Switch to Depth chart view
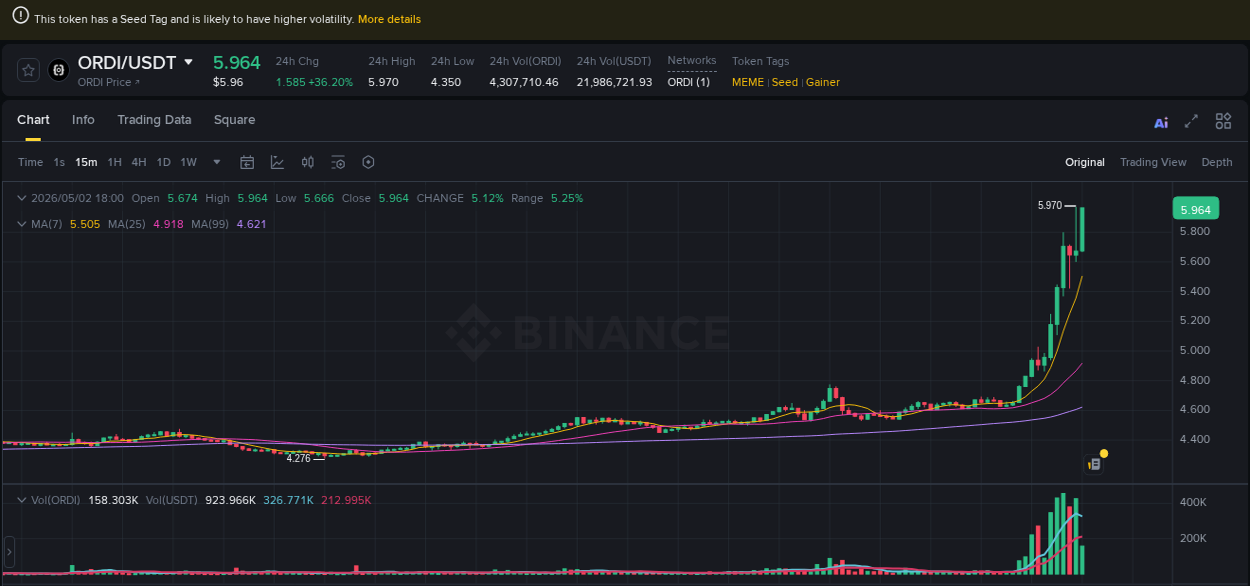This screenshot has width=1250, height=586. (x=1217, y=162)
